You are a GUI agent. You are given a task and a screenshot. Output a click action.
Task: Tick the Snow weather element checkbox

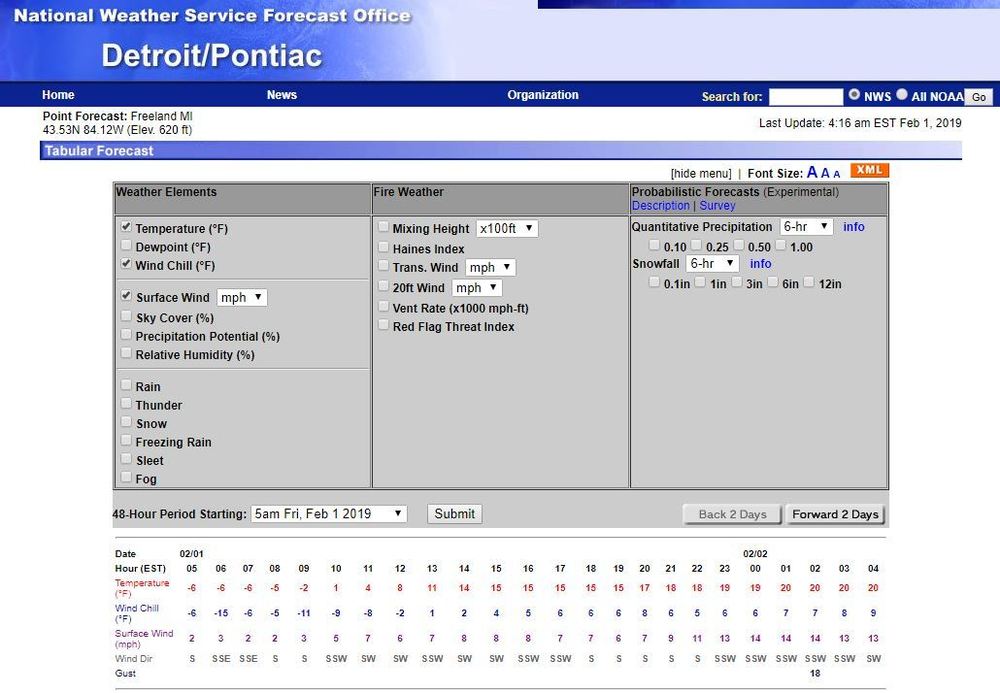126,421
